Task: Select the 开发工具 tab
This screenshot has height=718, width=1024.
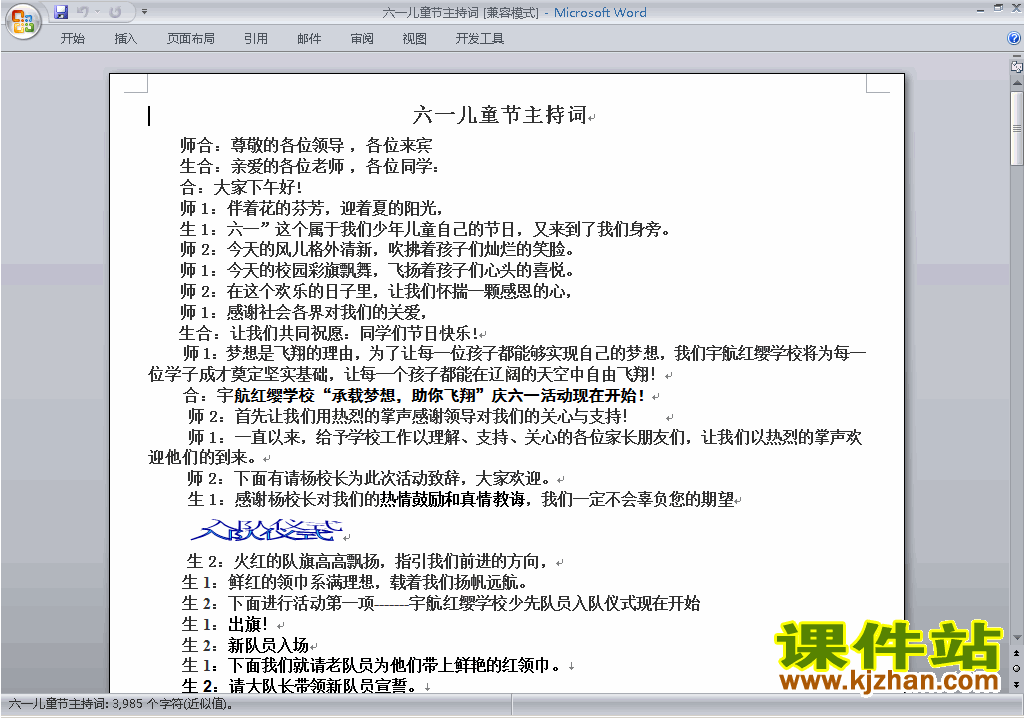Action: [x=480, y=39]
